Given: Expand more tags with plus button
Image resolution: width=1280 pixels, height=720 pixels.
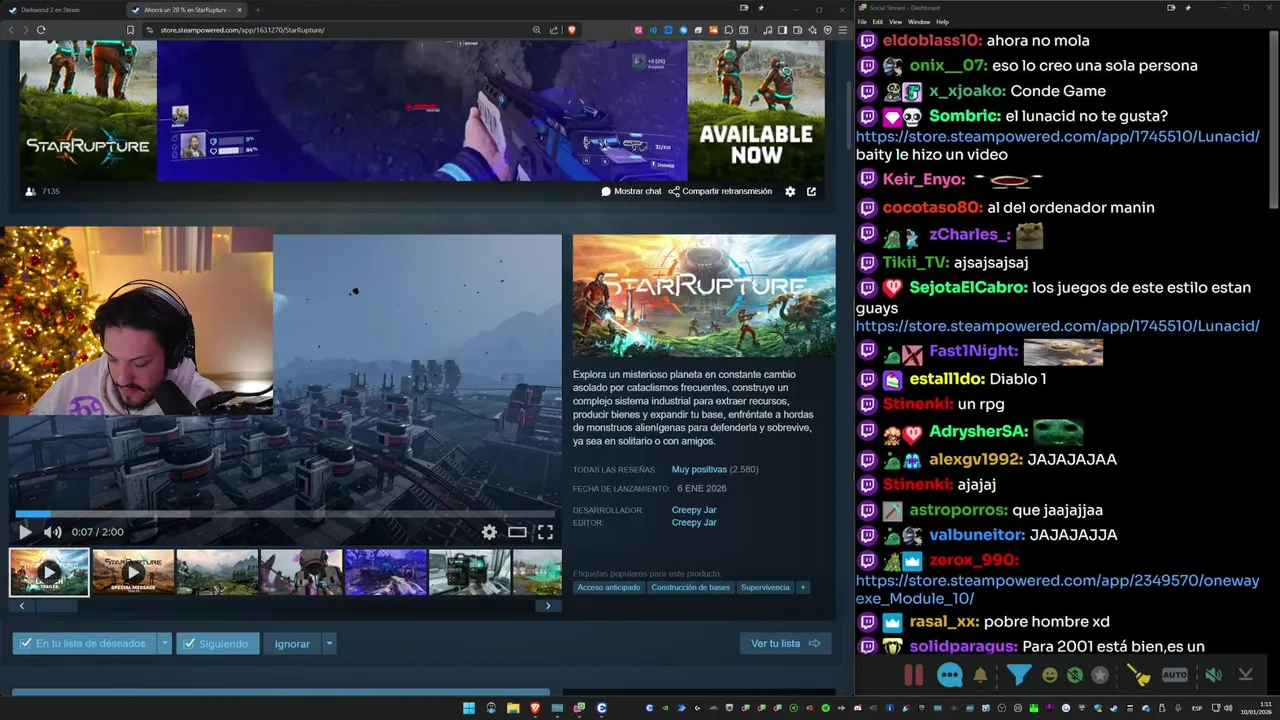Looking at the screenshot, I should 802,587.
